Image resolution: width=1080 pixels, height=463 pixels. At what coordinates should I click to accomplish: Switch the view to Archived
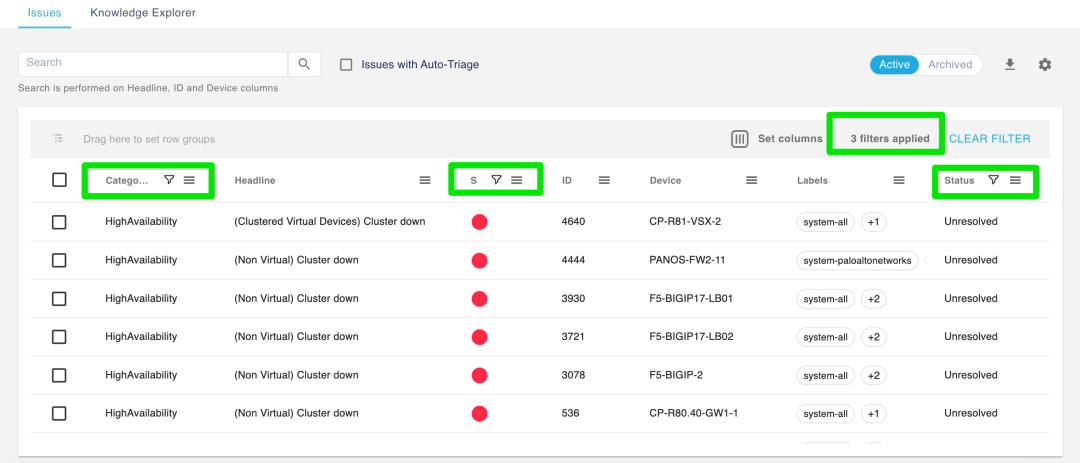pos(949,65)
